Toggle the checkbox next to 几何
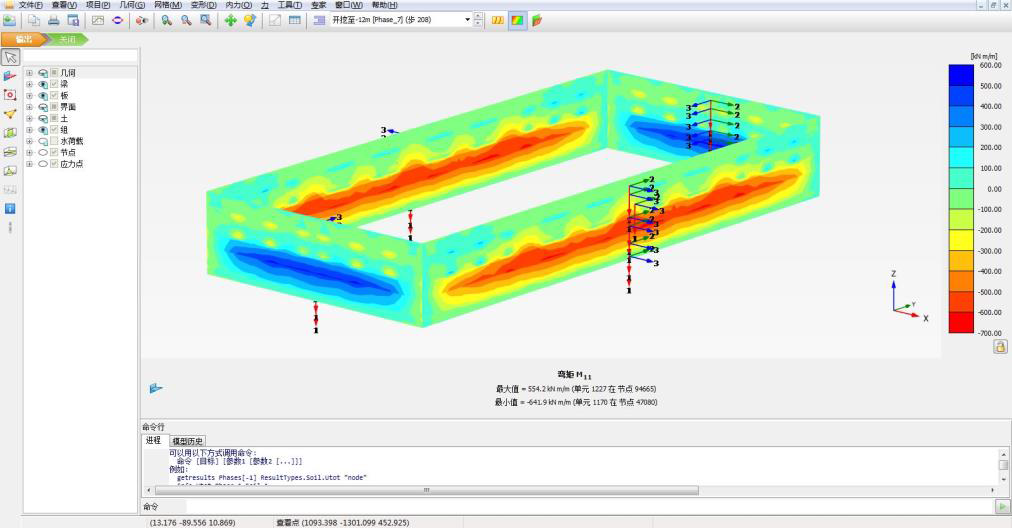The width and height of the screenshot is (1012, 528). click(x=55, y=73)
